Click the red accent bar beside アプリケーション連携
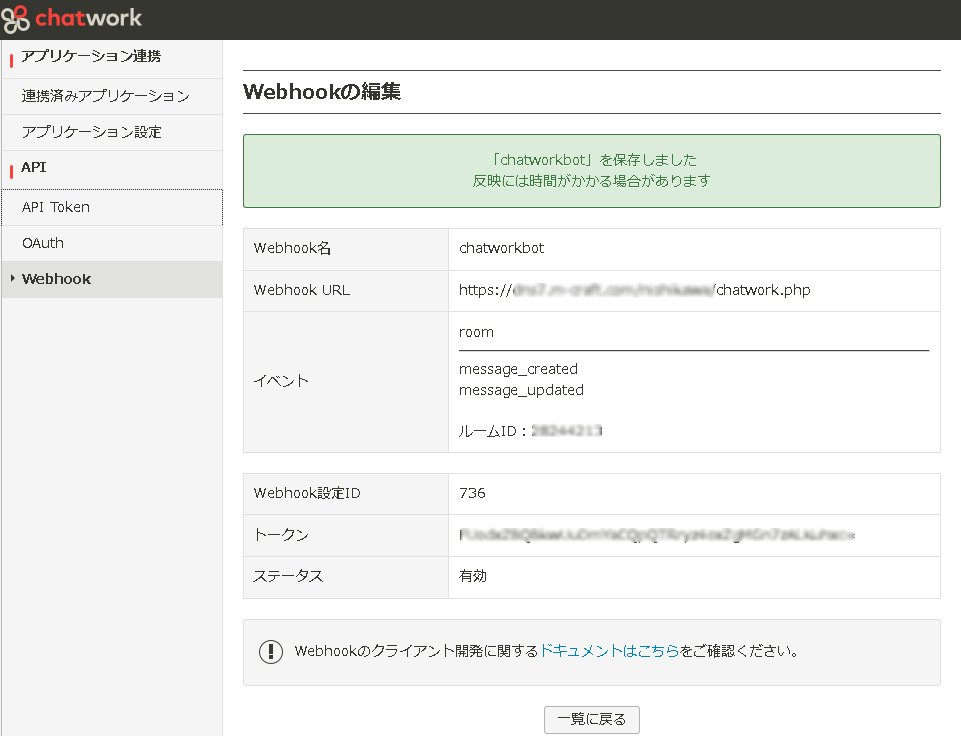 [x=13, y=58]
